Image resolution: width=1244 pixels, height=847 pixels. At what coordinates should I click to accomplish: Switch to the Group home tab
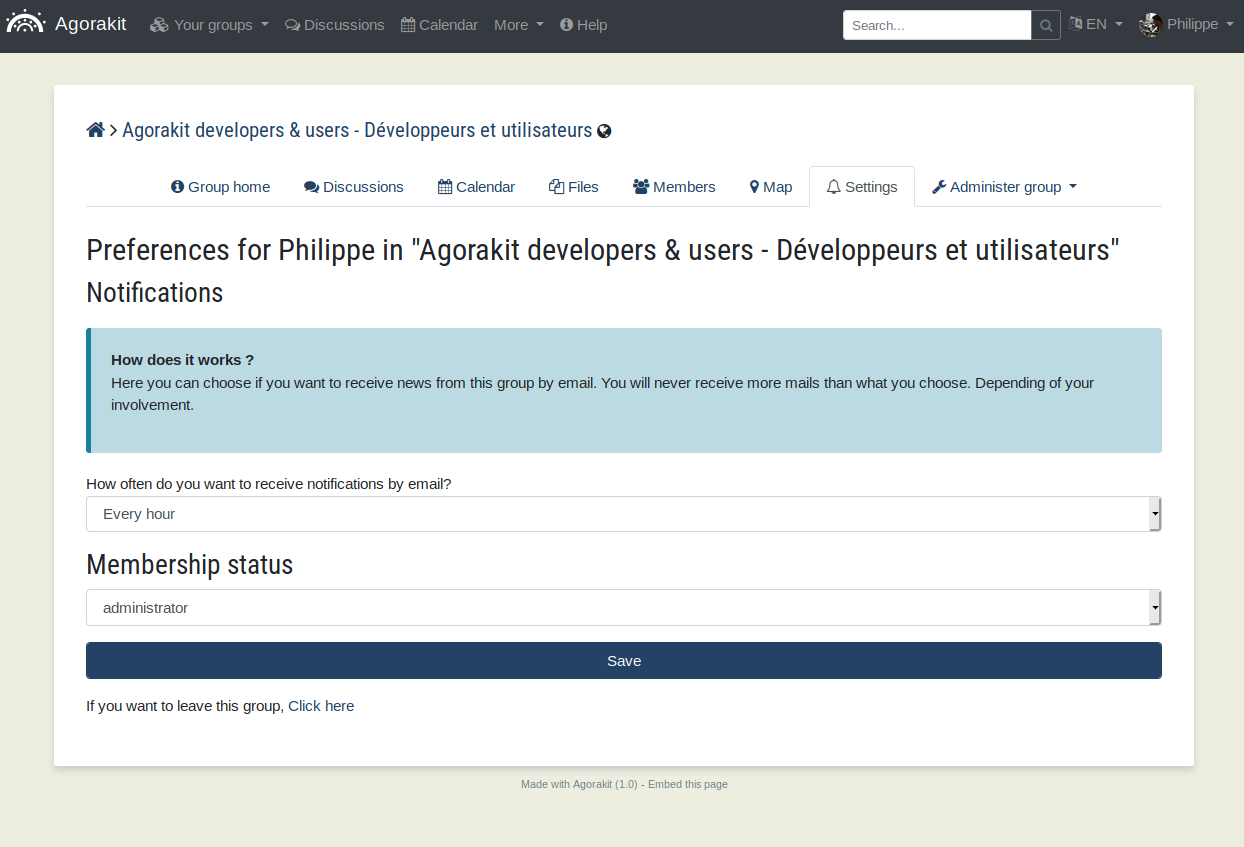click(x=221, y=187)
